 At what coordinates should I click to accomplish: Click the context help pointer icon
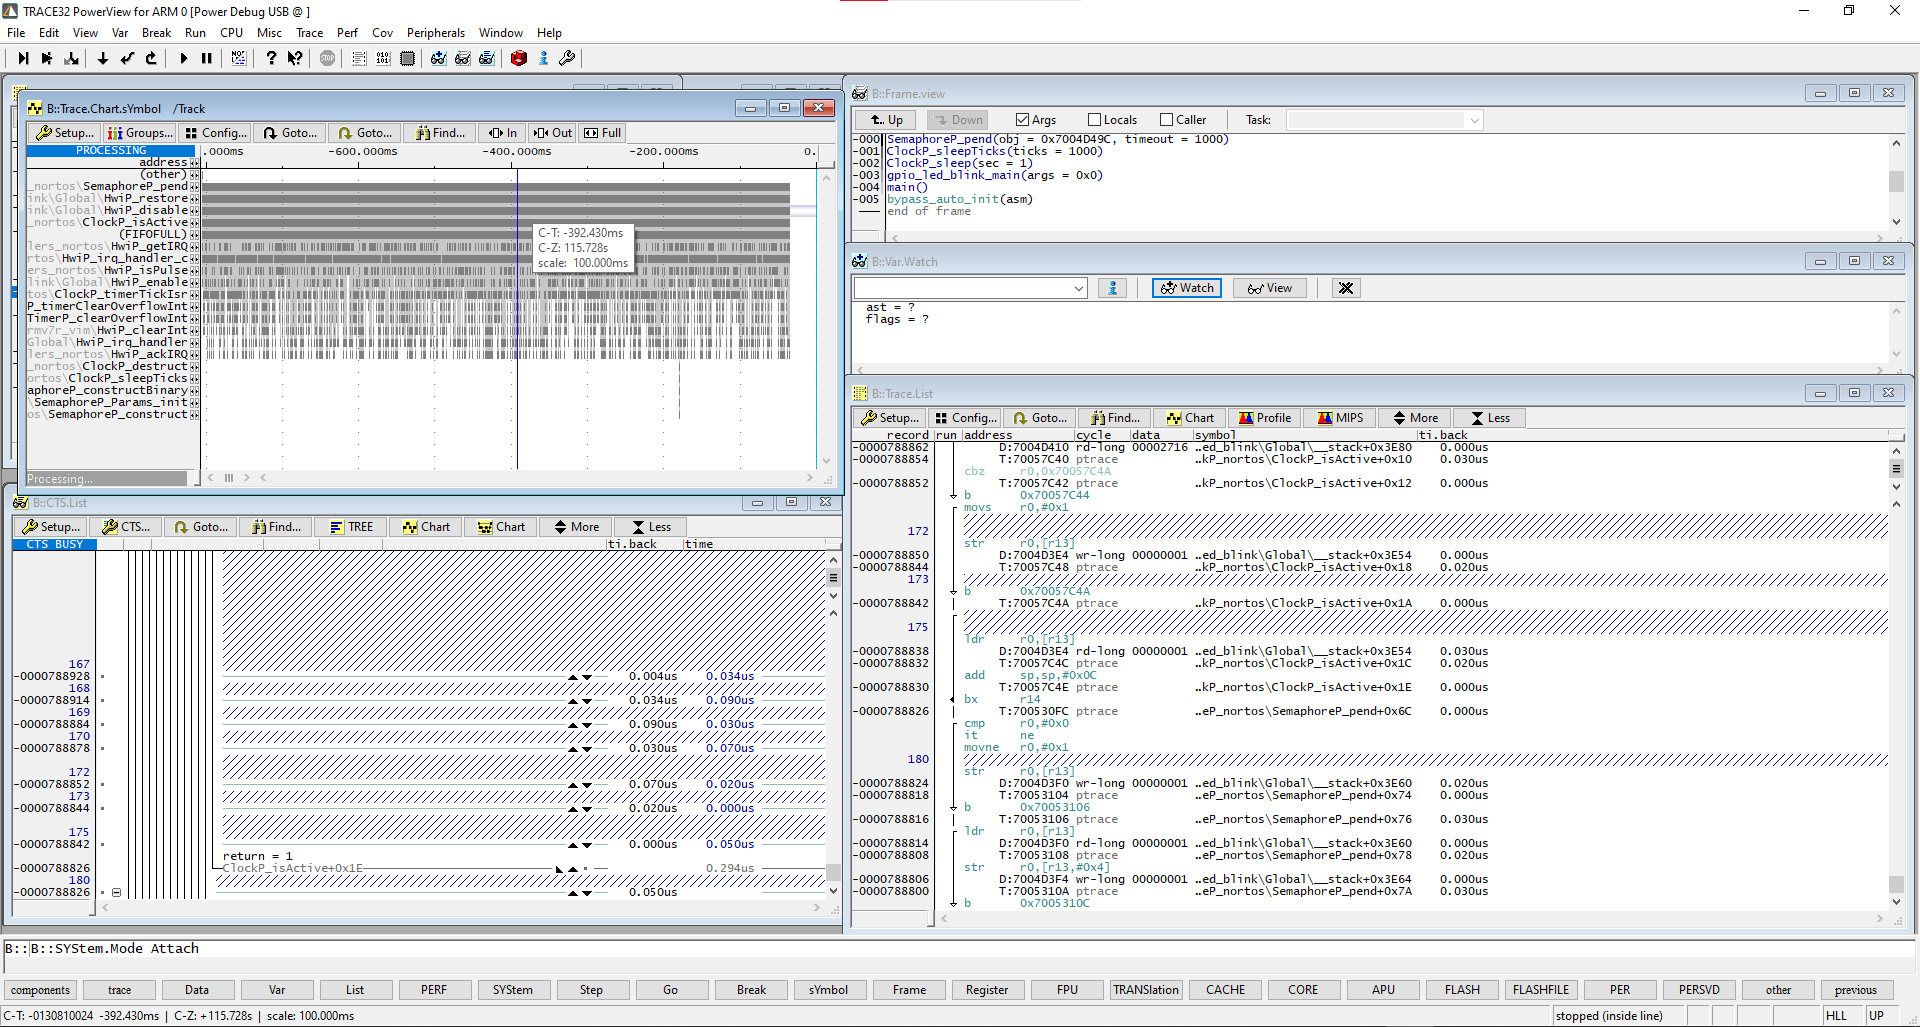[x=295, y=58]
